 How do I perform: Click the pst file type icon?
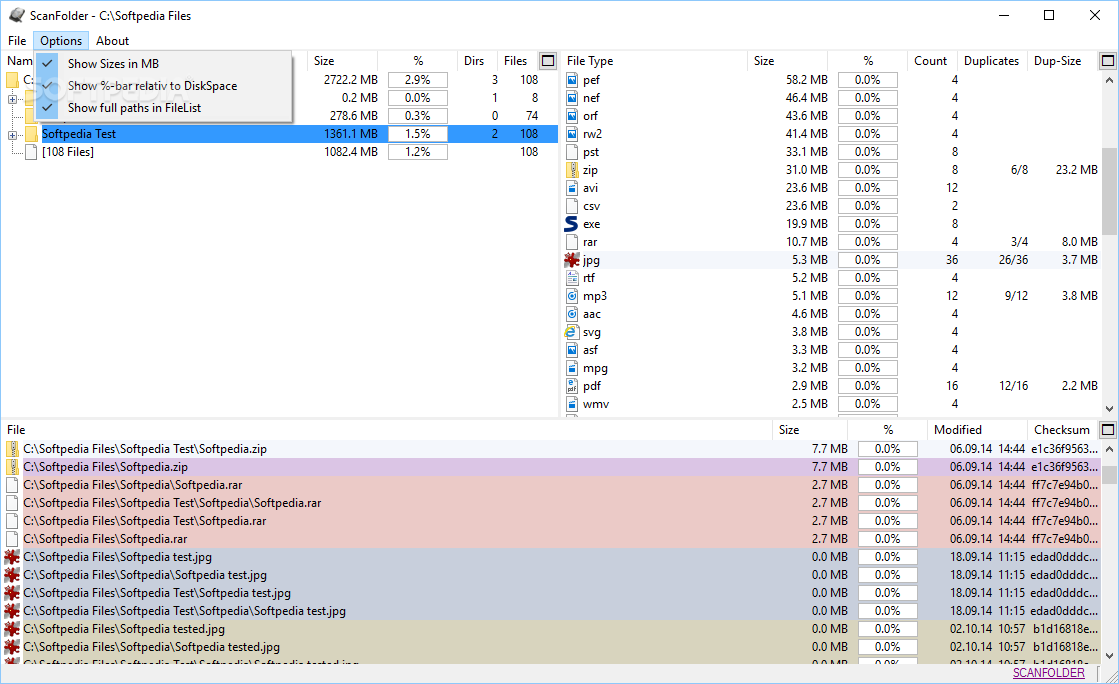click(x=572, y=152)
